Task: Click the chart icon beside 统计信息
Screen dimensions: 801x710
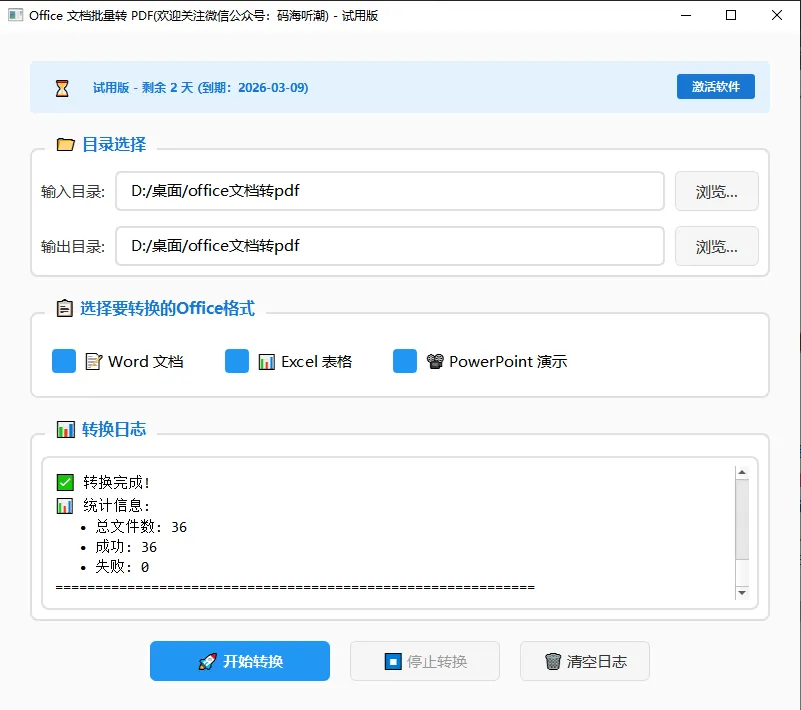Action: (x=65, y=506)
